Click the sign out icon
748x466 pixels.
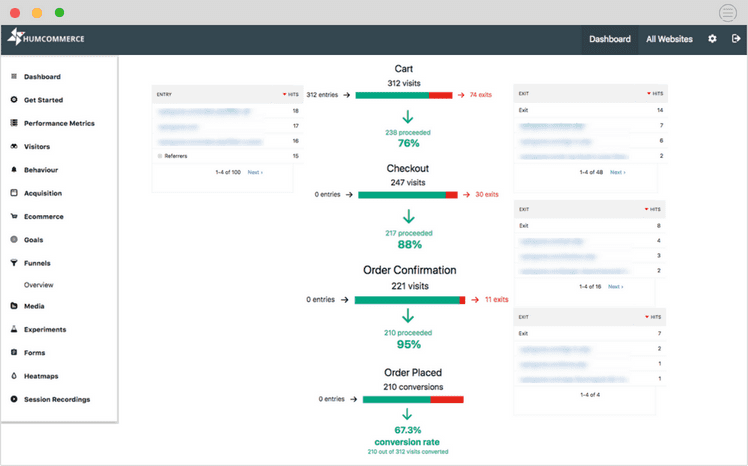736,39
